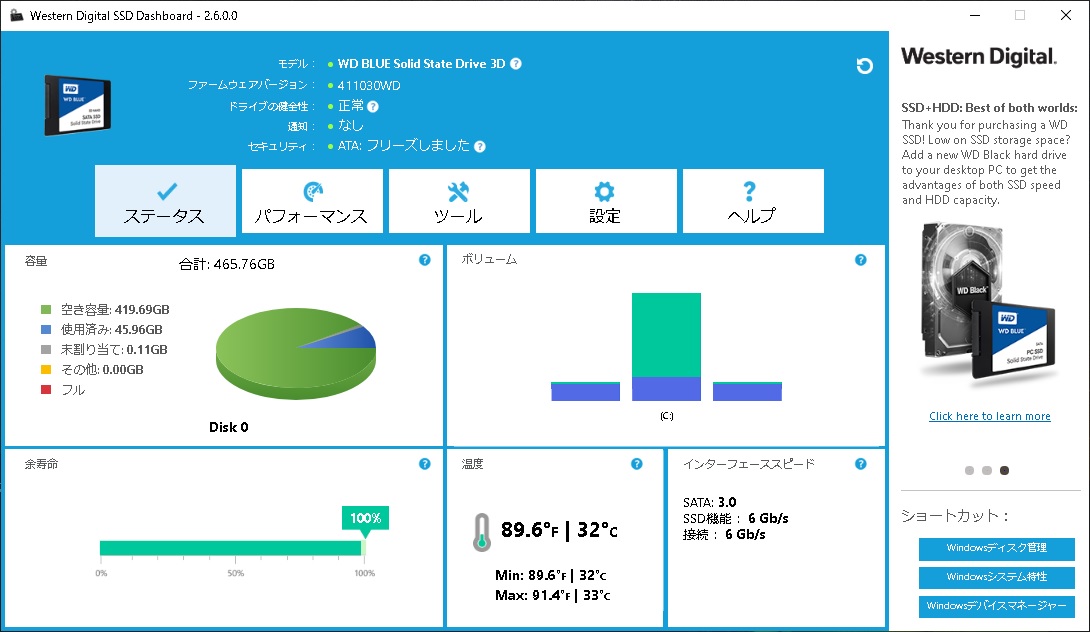The image size is (1090, 632).
Task: Launch Windowsデバイスマネージャー shortcut
Action: [997, 606]
